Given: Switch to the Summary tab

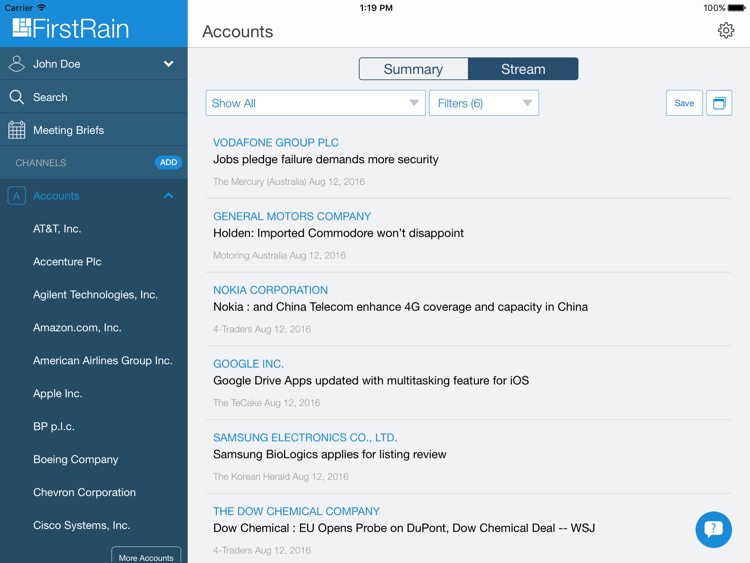Looking at the screenshot, I should click(413, 69).
